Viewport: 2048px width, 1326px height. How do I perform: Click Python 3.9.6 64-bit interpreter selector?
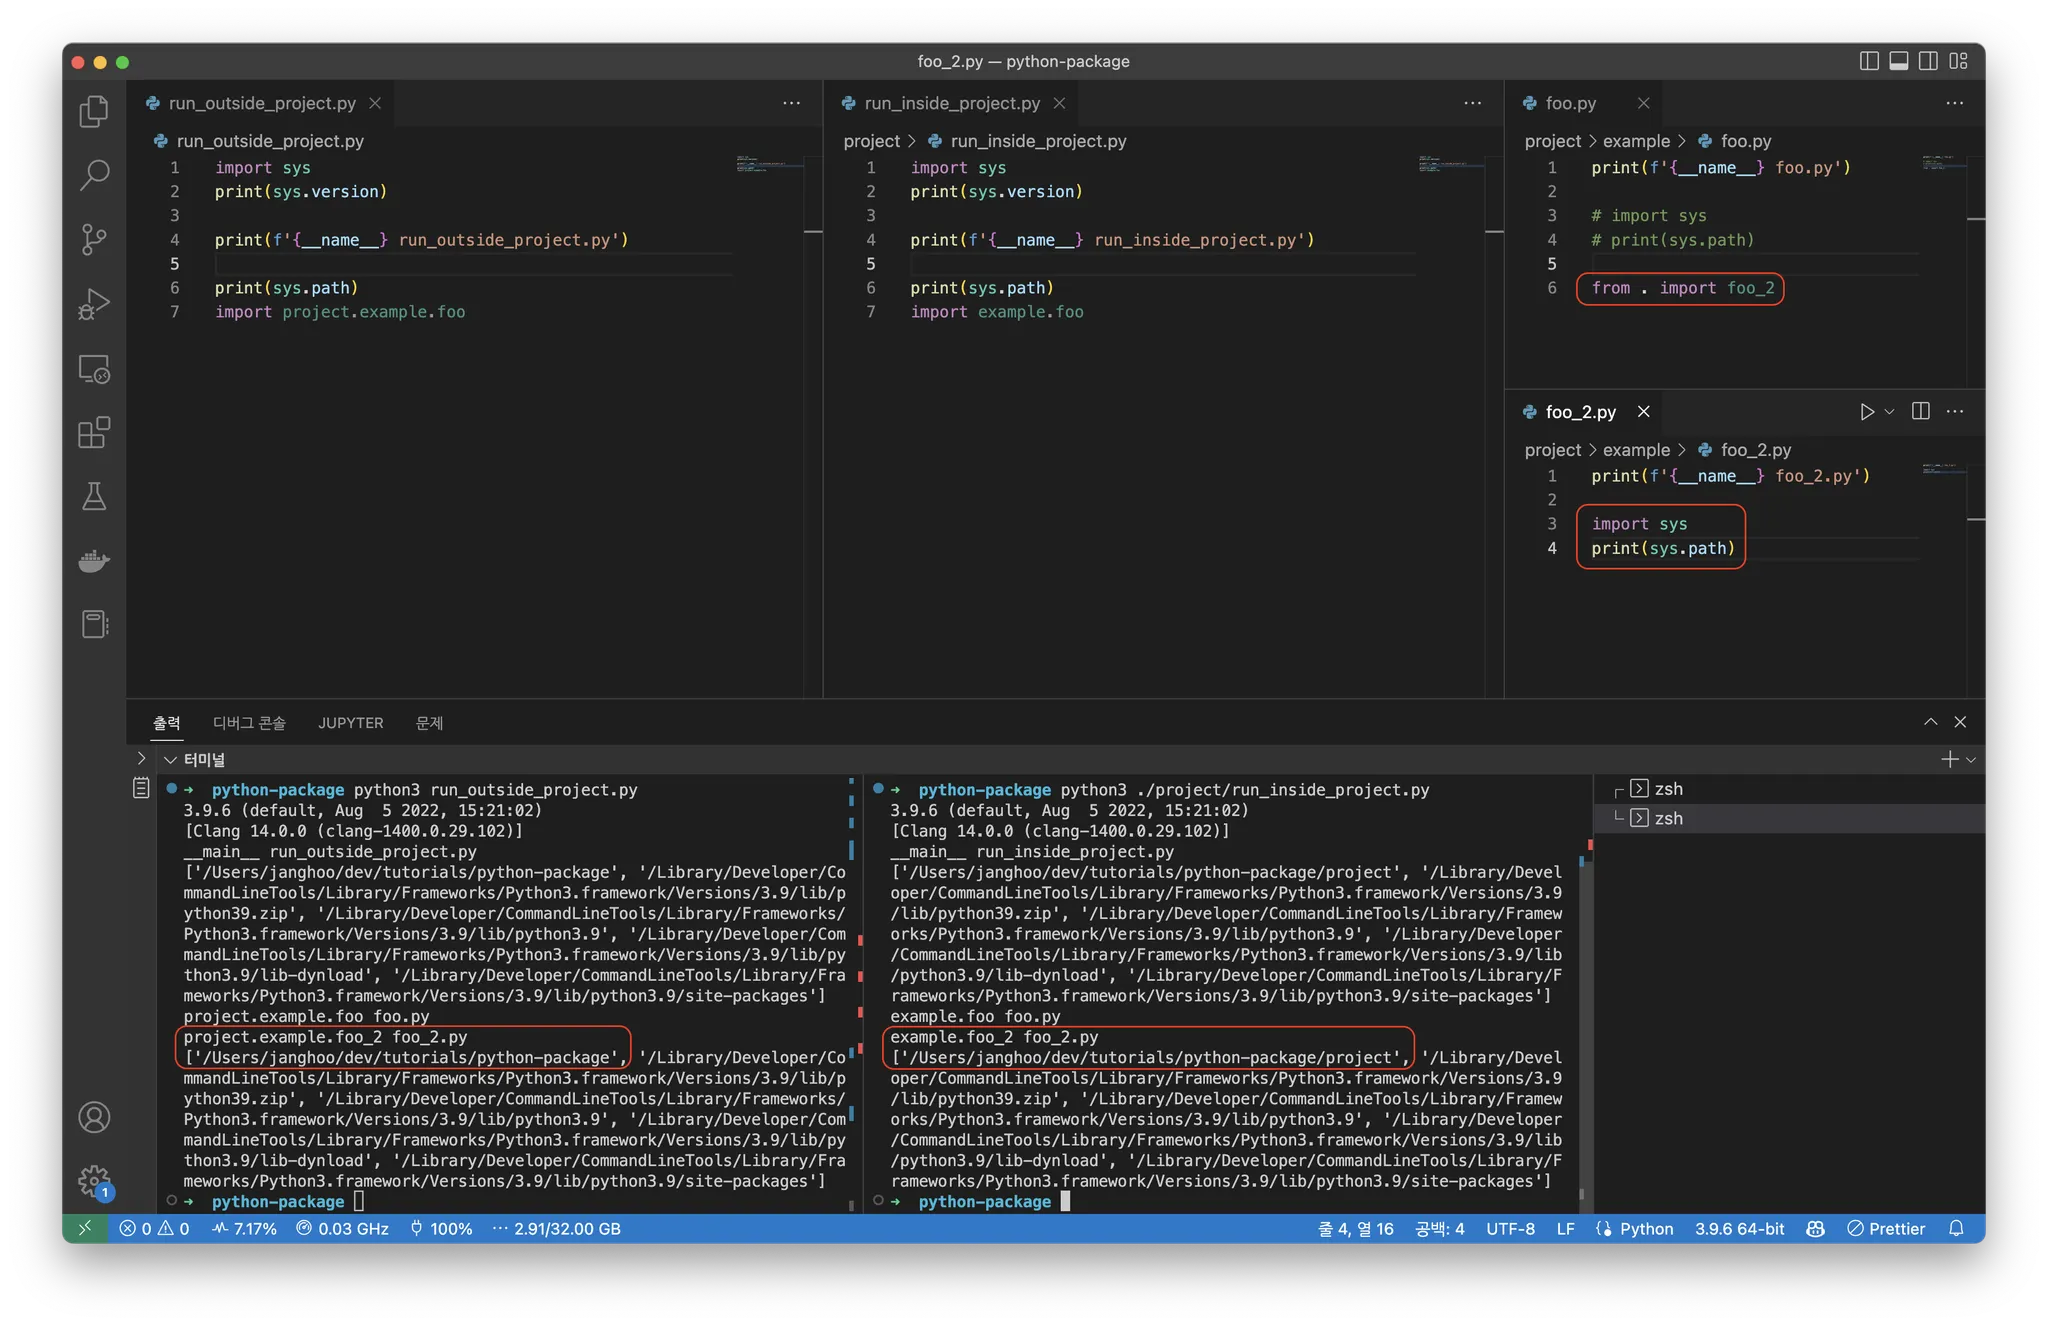coord(1738,1229)
